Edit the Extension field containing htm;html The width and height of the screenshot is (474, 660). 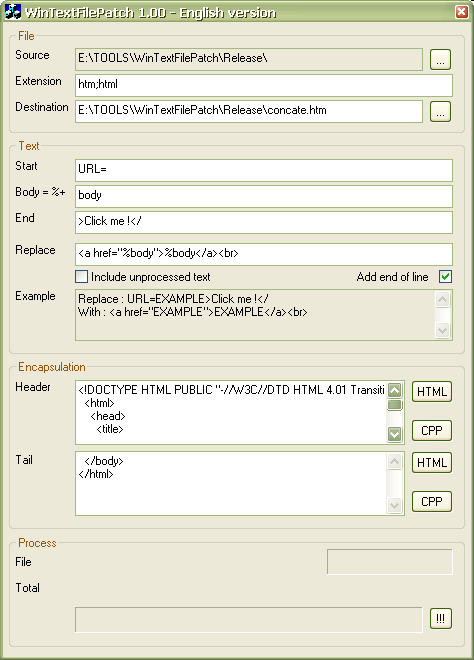click(x=264, y=85)
